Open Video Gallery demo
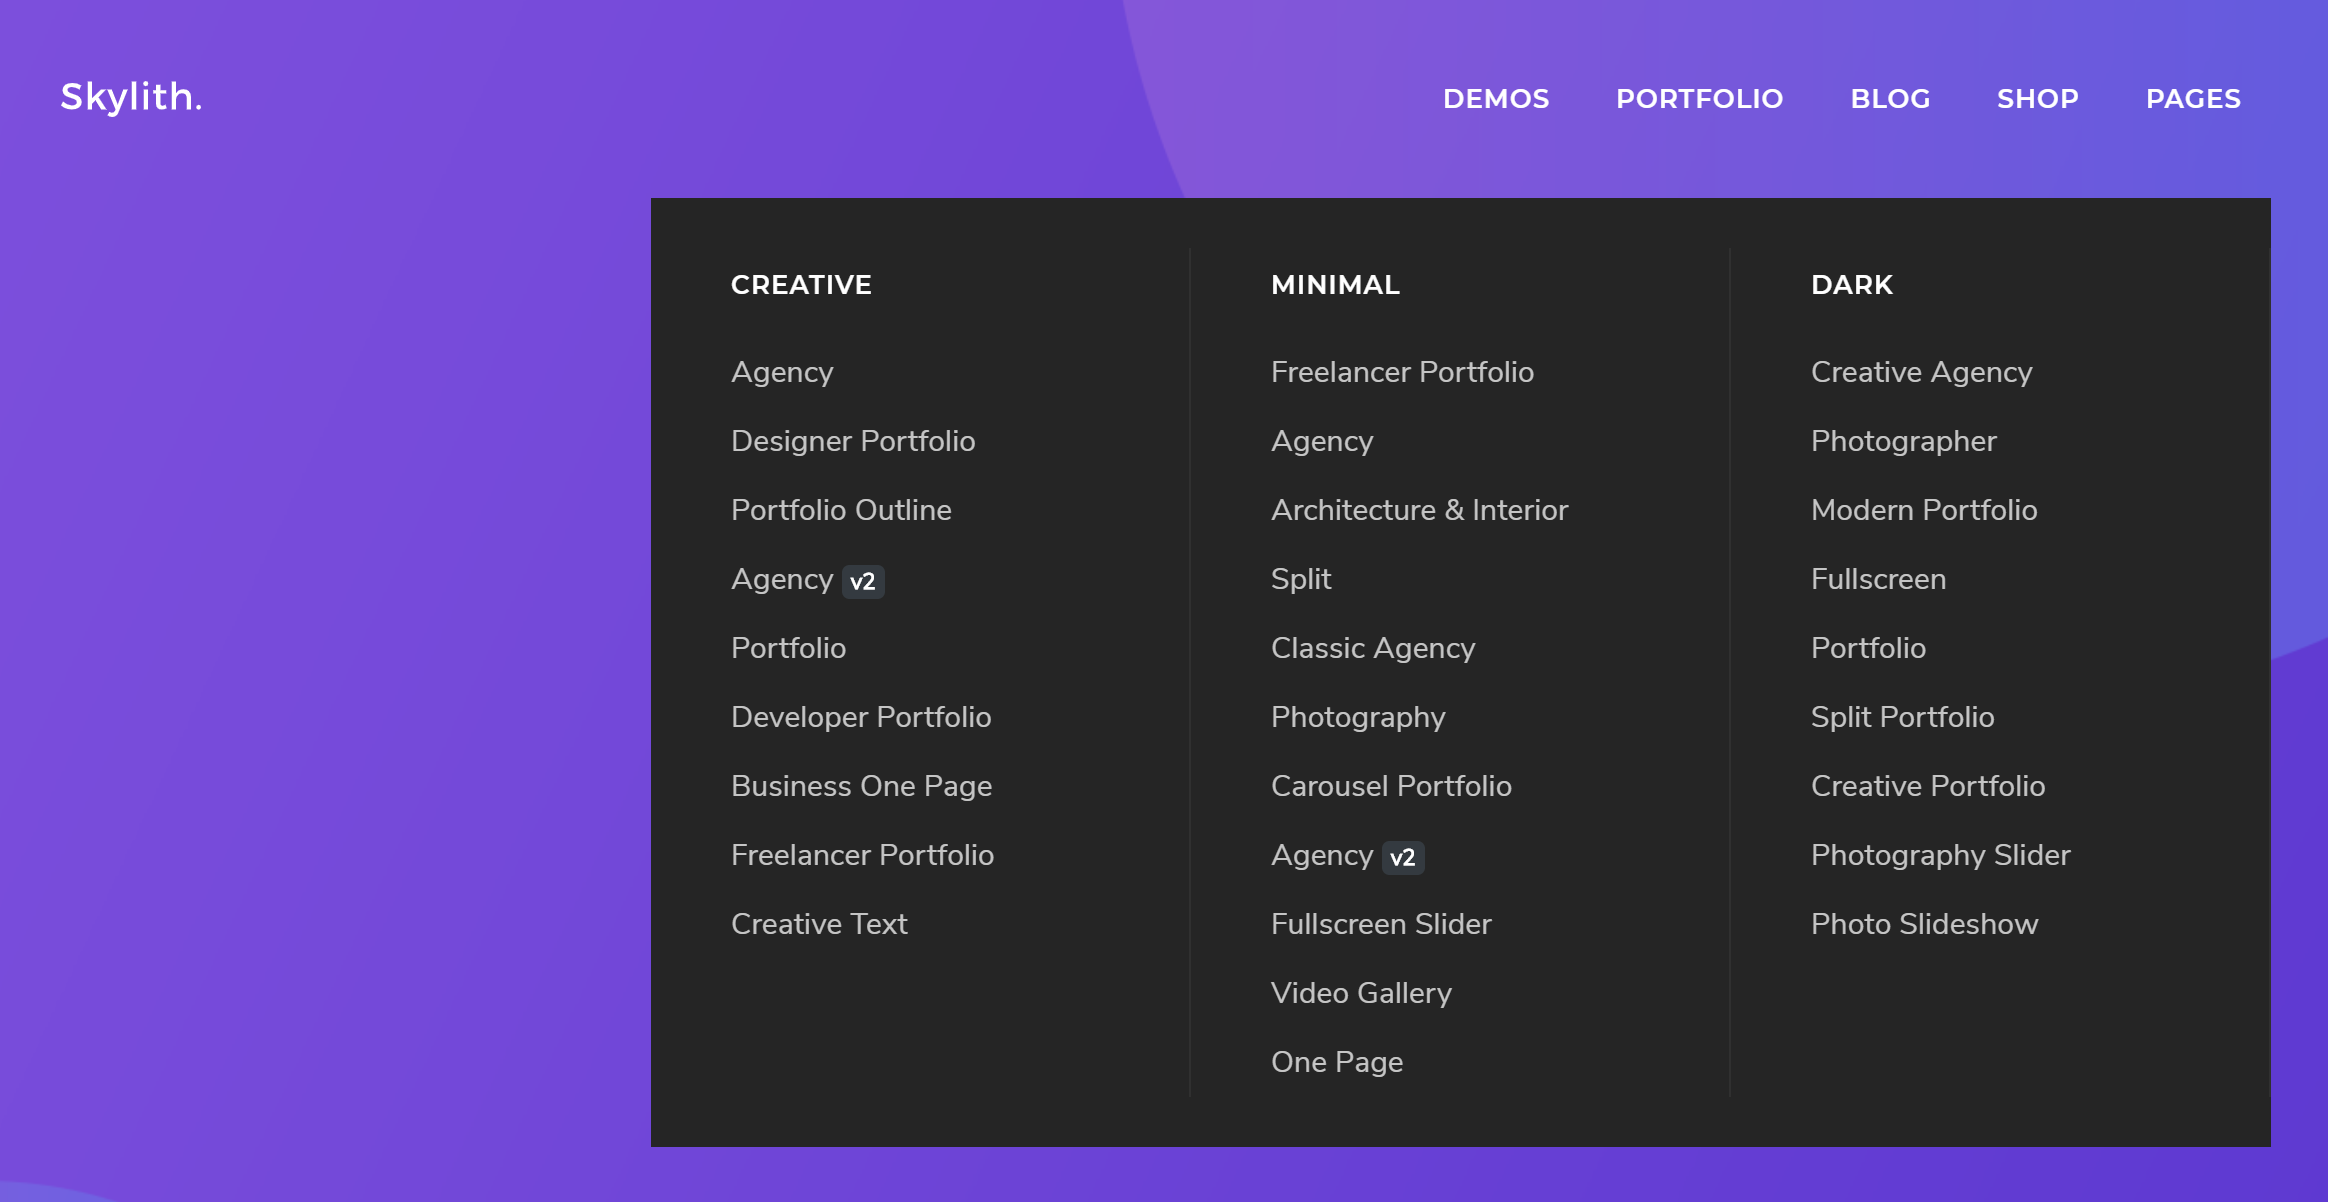The height and width of the screenshot is (1202, 2328). (x=1361, y=993)
